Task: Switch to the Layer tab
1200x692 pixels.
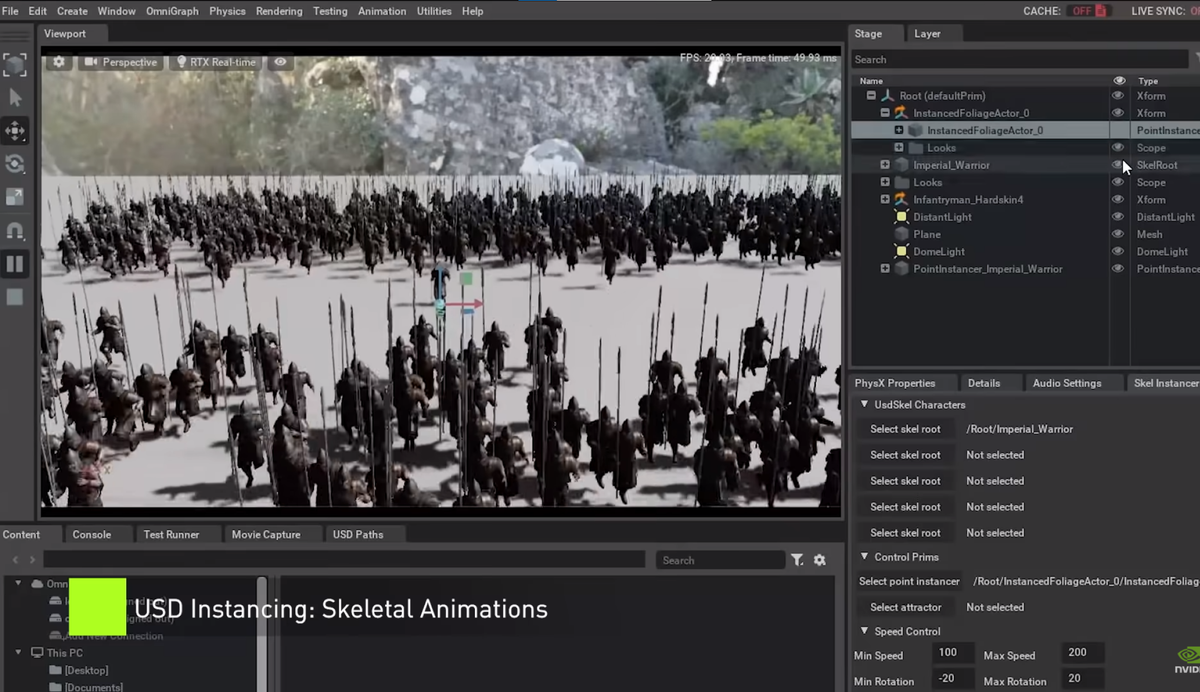Action: pyautogui.click(x=928, y=34)
